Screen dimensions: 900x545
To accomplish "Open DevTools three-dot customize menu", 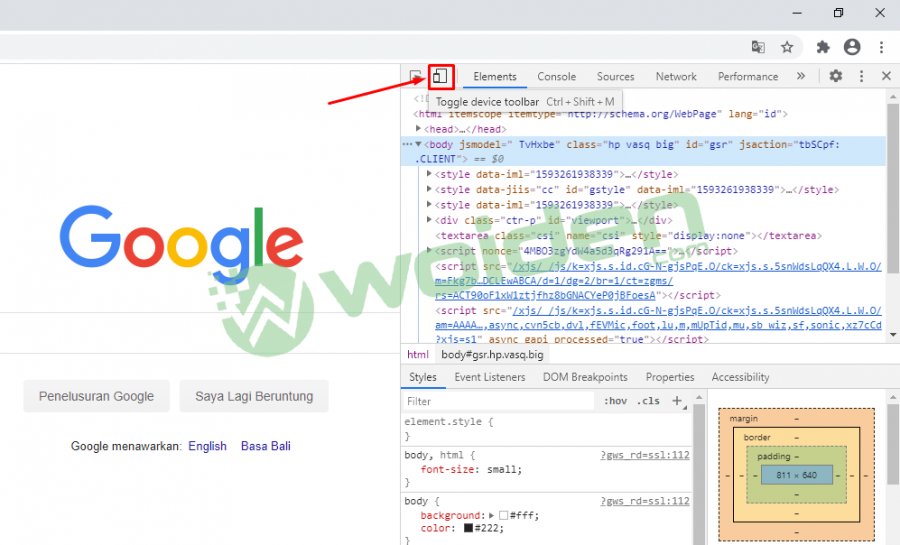I will tap(861, 76).
